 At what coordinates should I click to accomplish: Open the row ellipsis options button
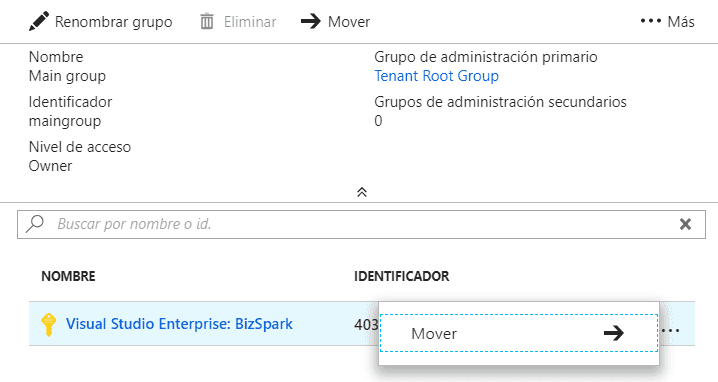670,330
